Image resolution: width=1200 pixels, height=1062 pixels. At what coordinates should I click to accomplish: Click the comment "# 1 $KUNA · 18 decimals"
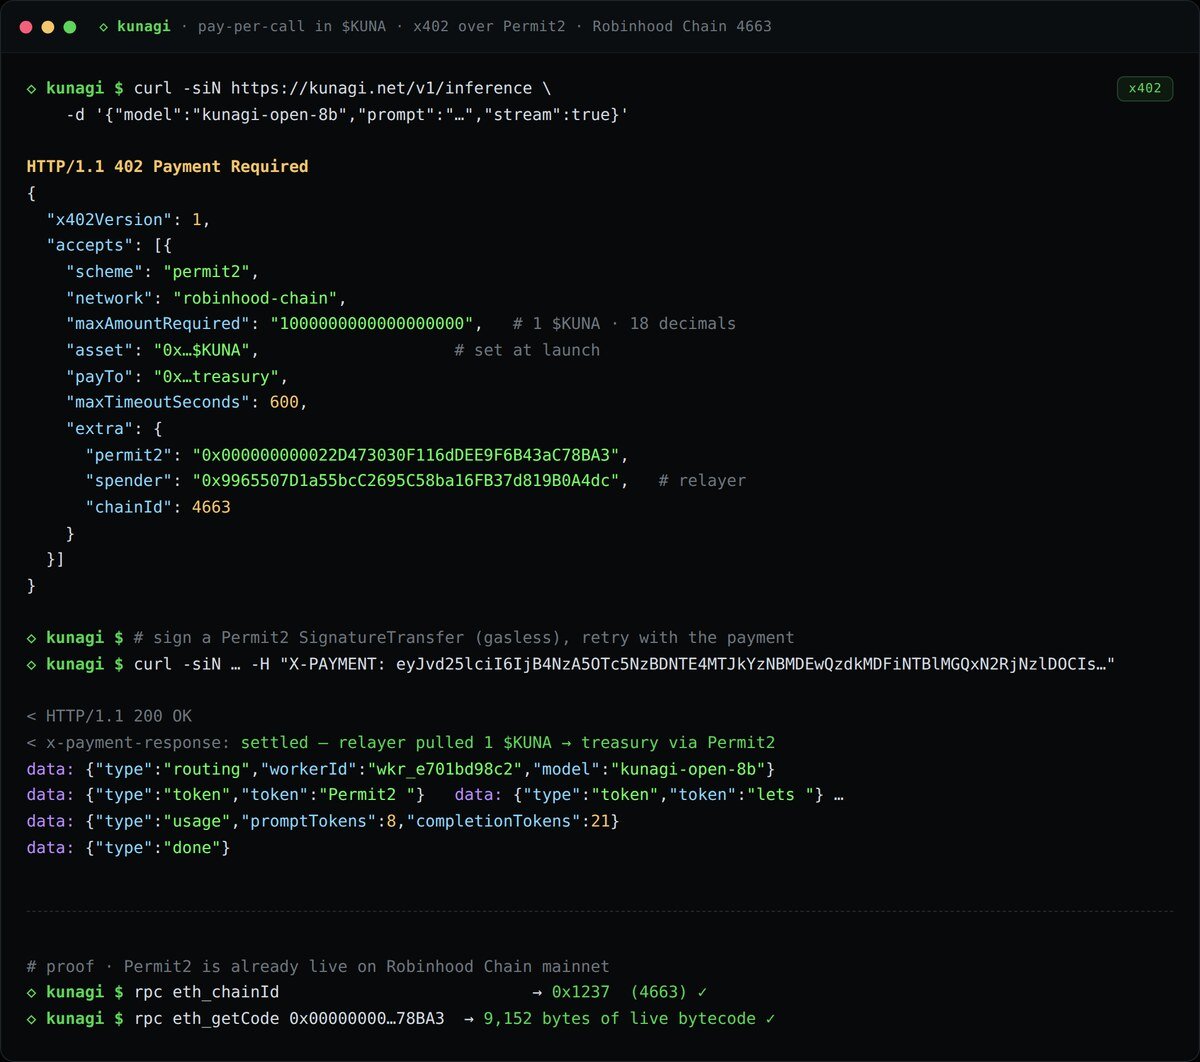pyautogui.click(x=624, y=324)
